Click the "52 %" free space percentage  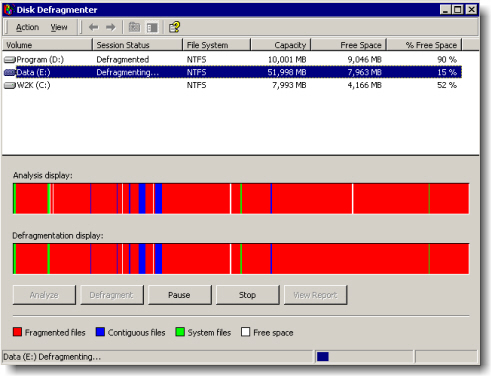[447, 85]
